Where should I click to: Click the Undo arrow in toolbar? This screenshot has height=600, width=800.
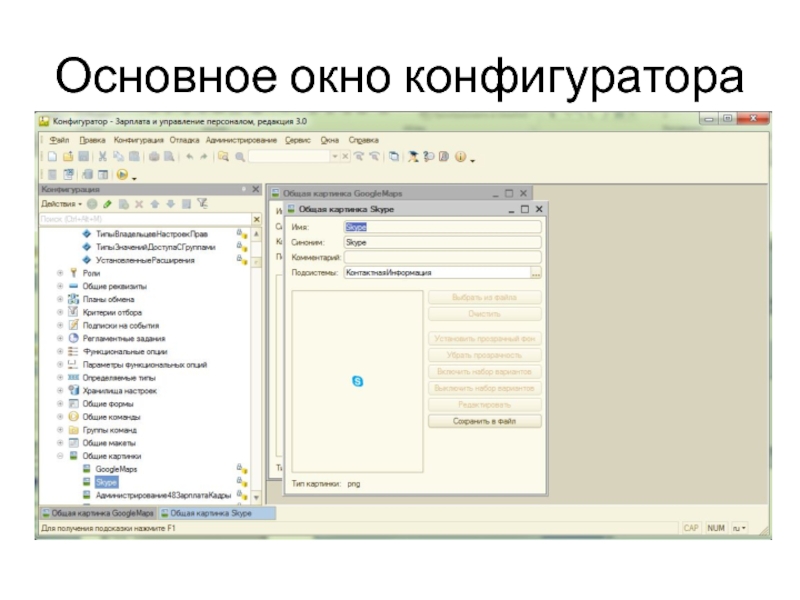click(x=188, y=157)
